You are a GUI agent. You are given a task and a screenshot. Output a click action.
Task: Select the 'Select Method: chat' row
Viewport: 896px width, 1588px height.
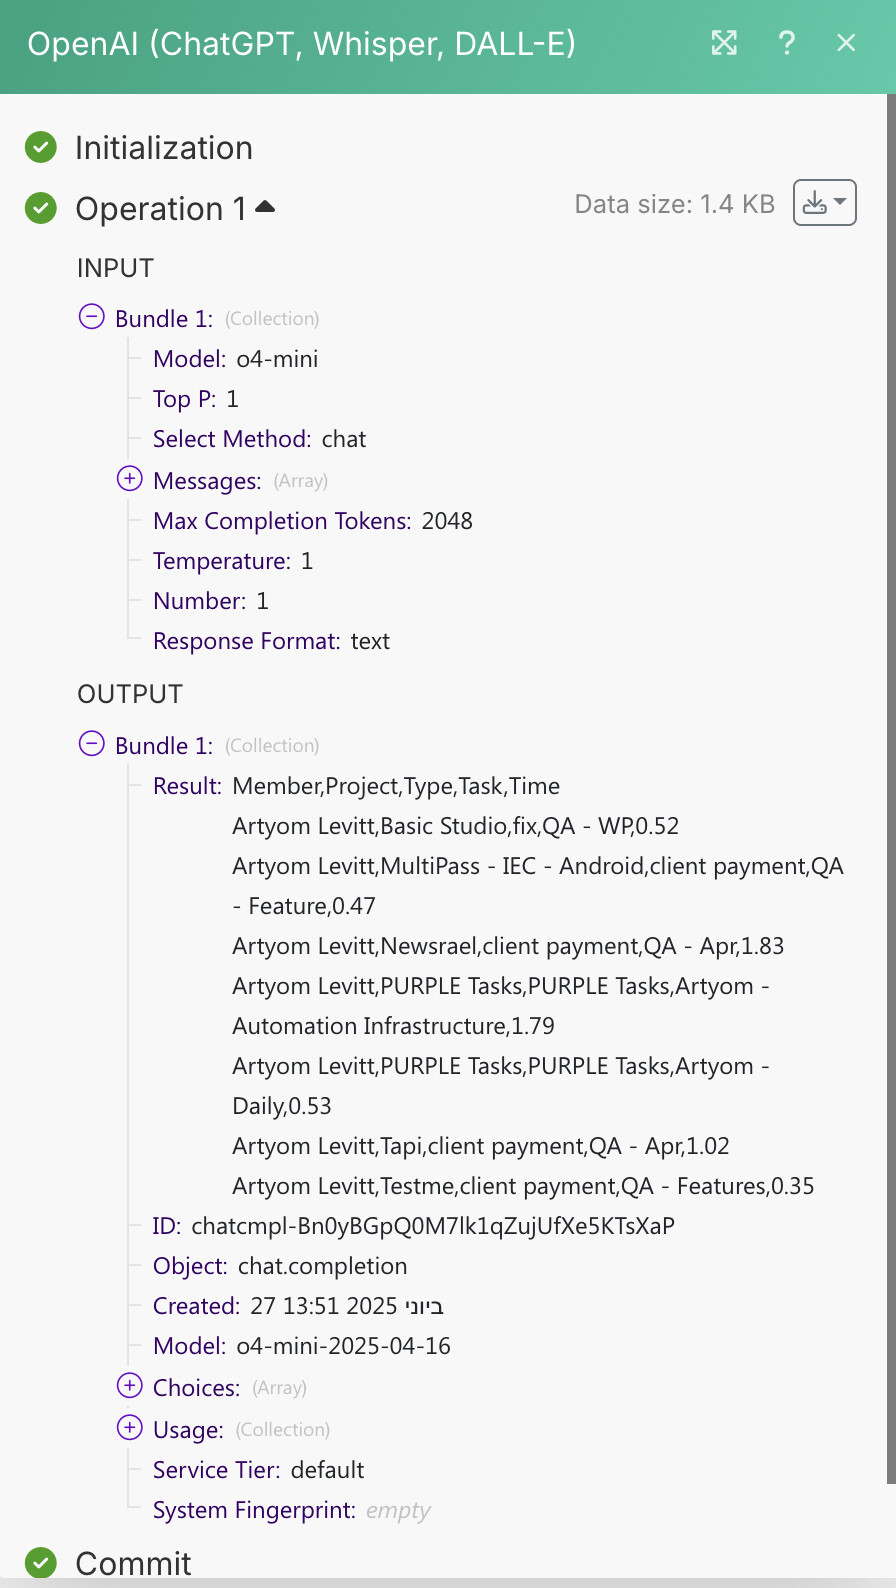260,439
